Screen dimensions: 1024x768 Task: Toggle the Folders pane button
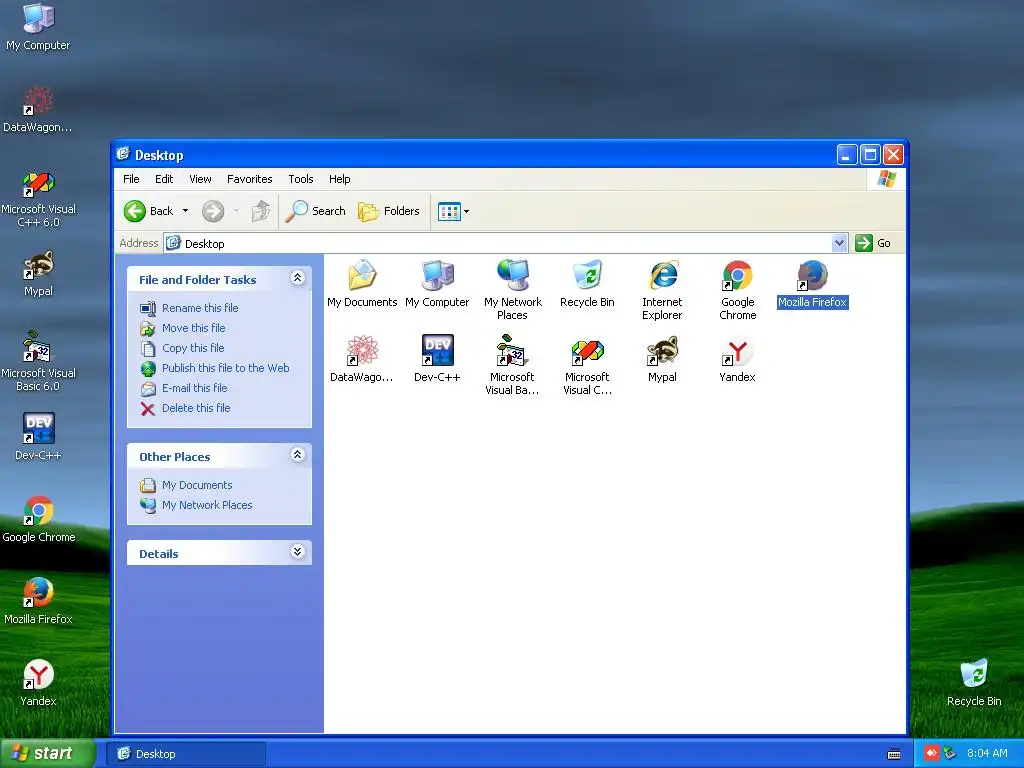click(x=389, y=211)
